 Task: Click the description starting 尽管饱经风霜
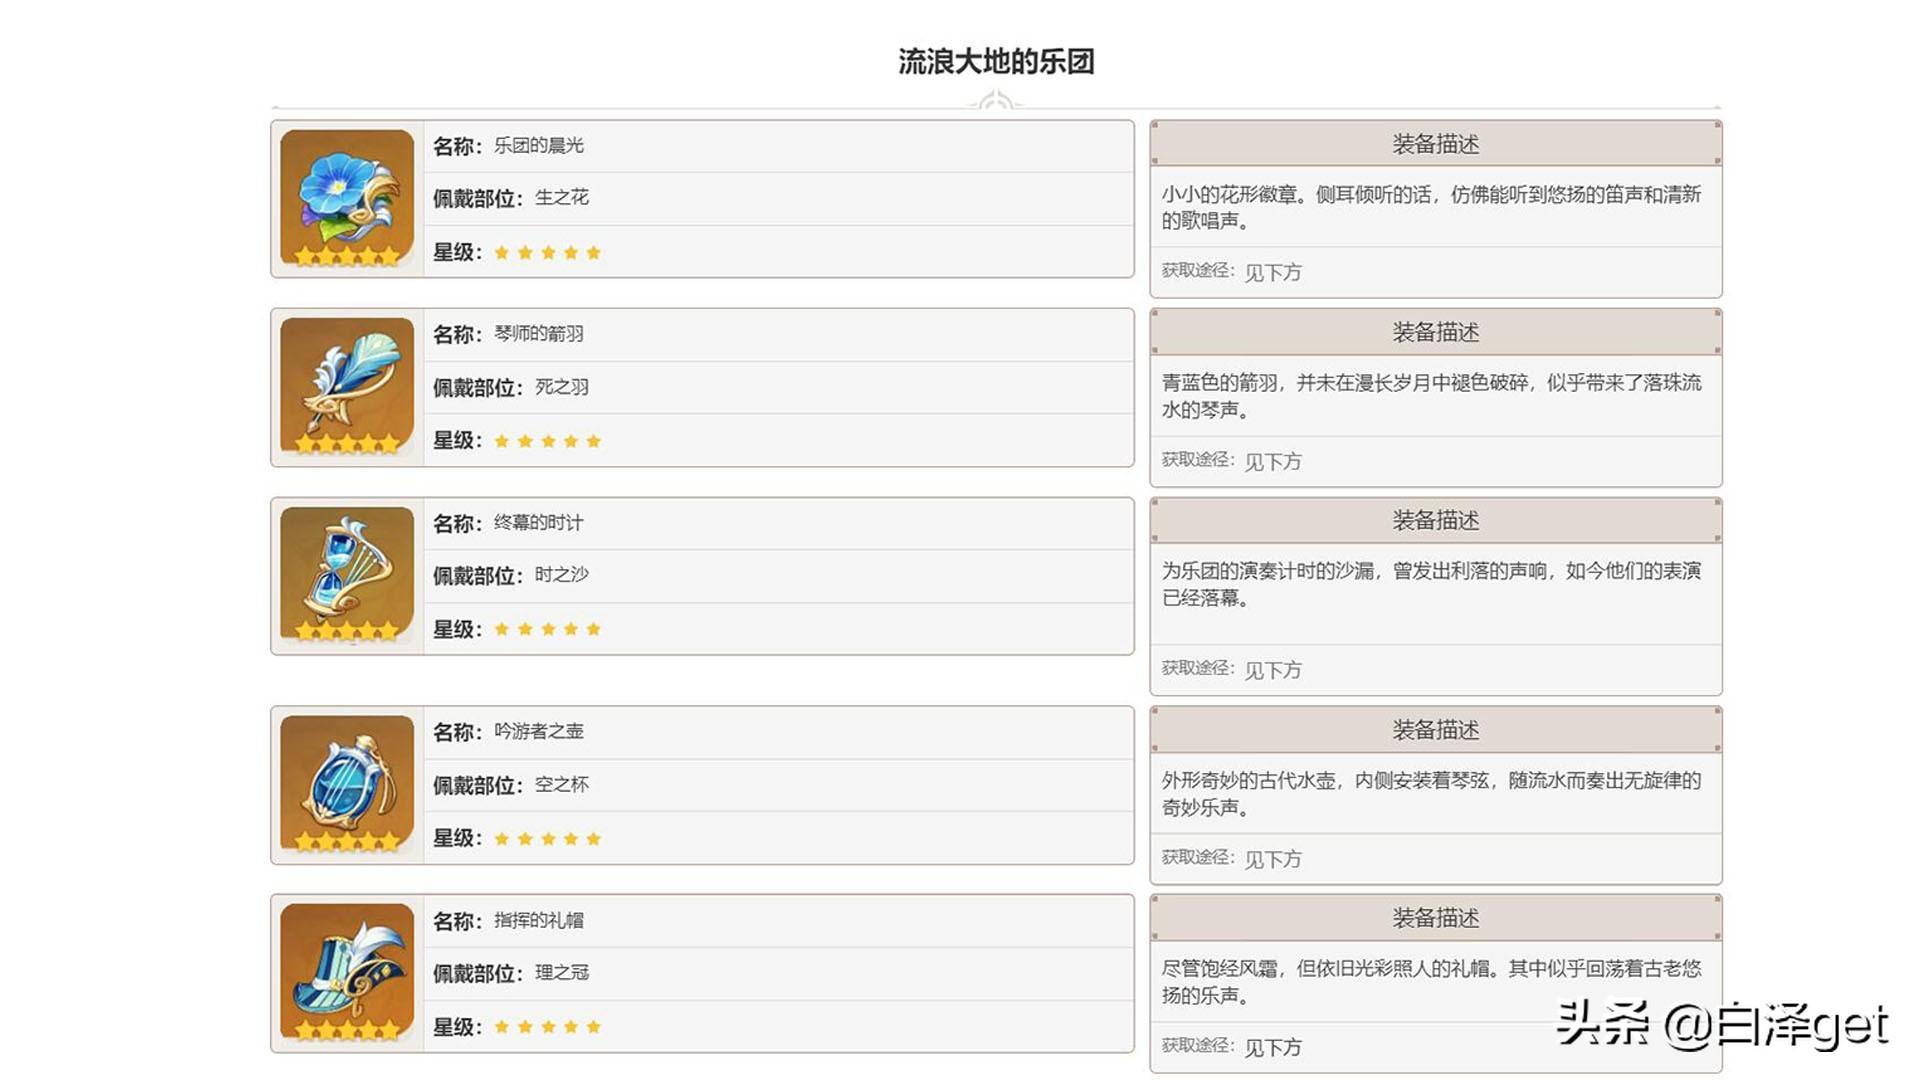point(1431,982)
